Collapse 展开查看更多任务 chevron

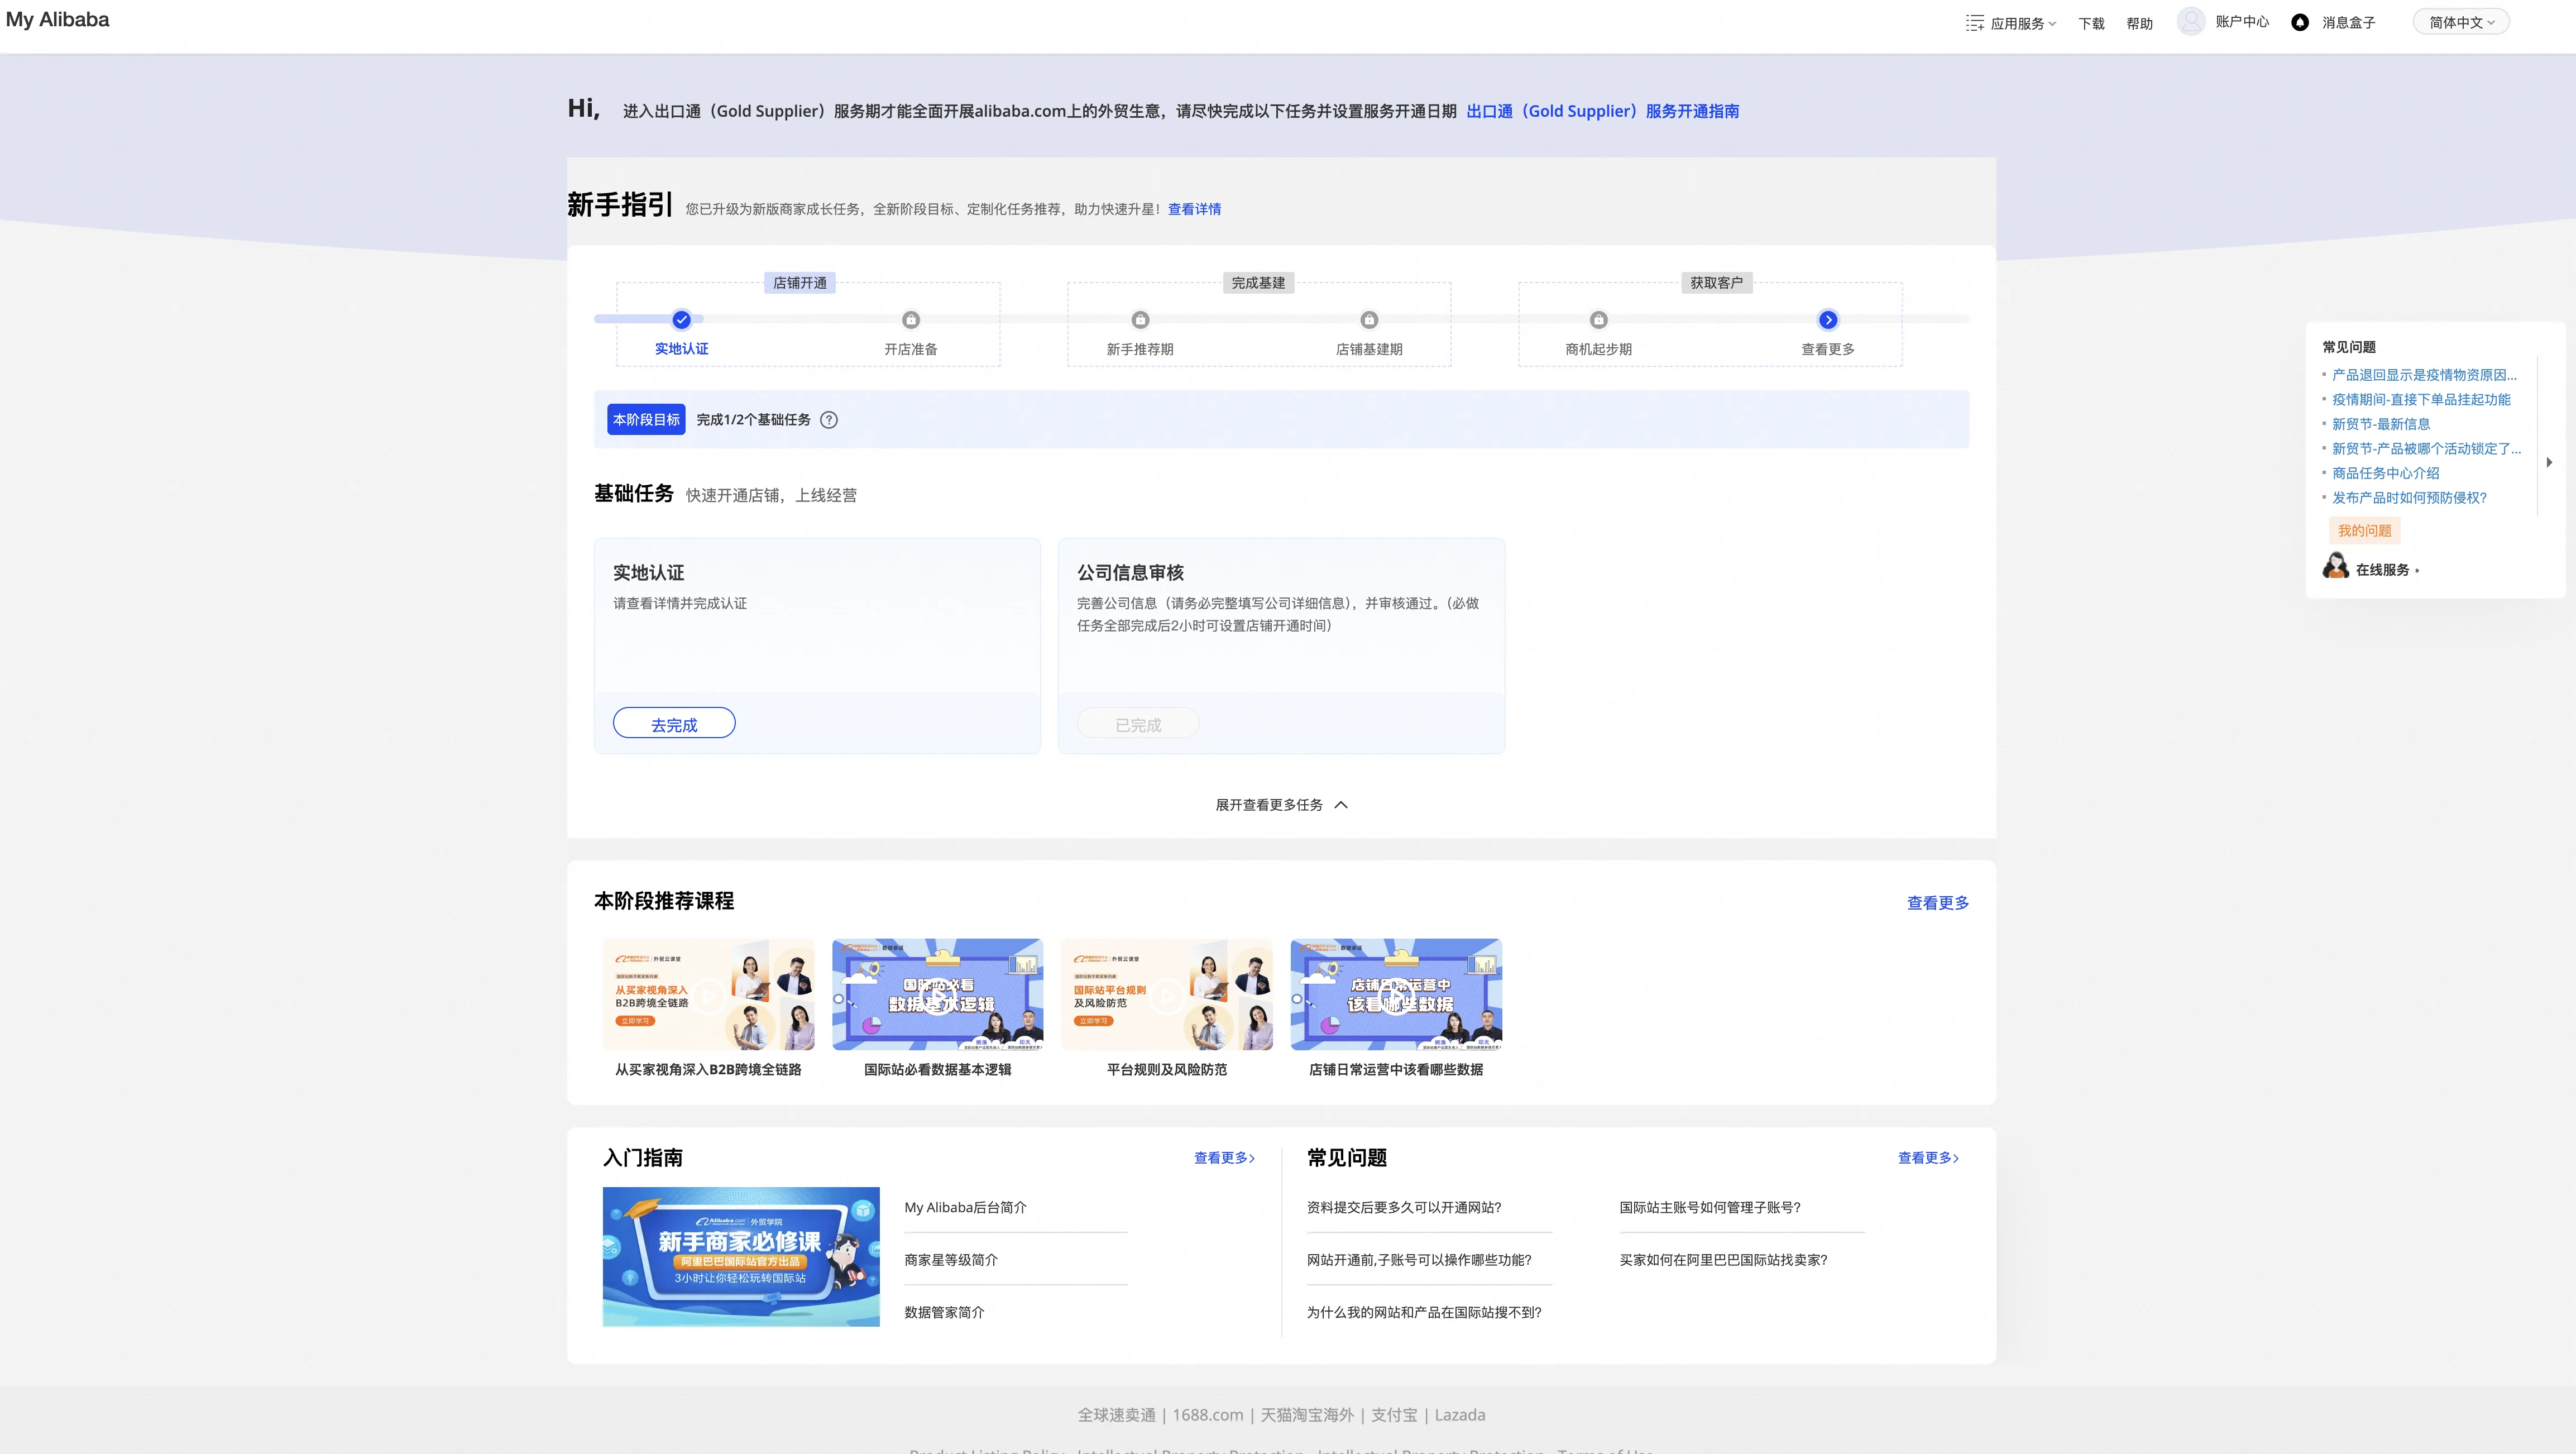tap(1341, 805)
